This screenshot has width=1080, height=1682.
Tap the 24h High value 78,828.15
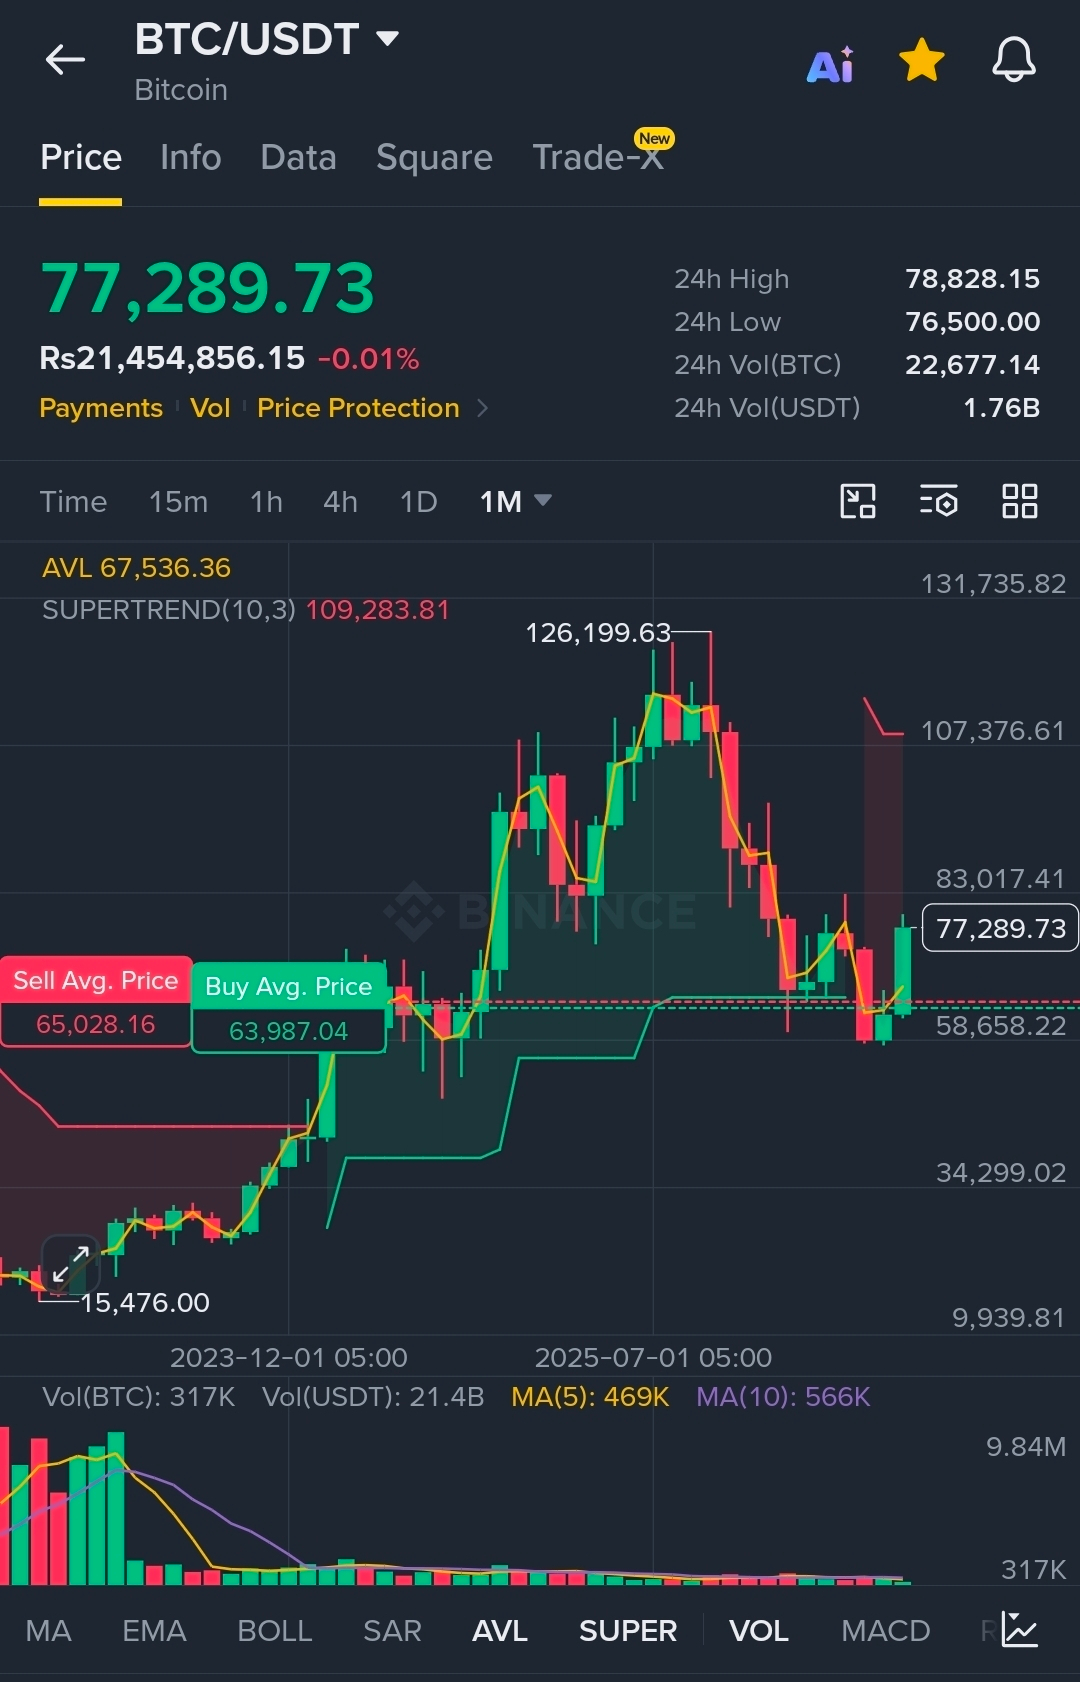click(972, 279)
